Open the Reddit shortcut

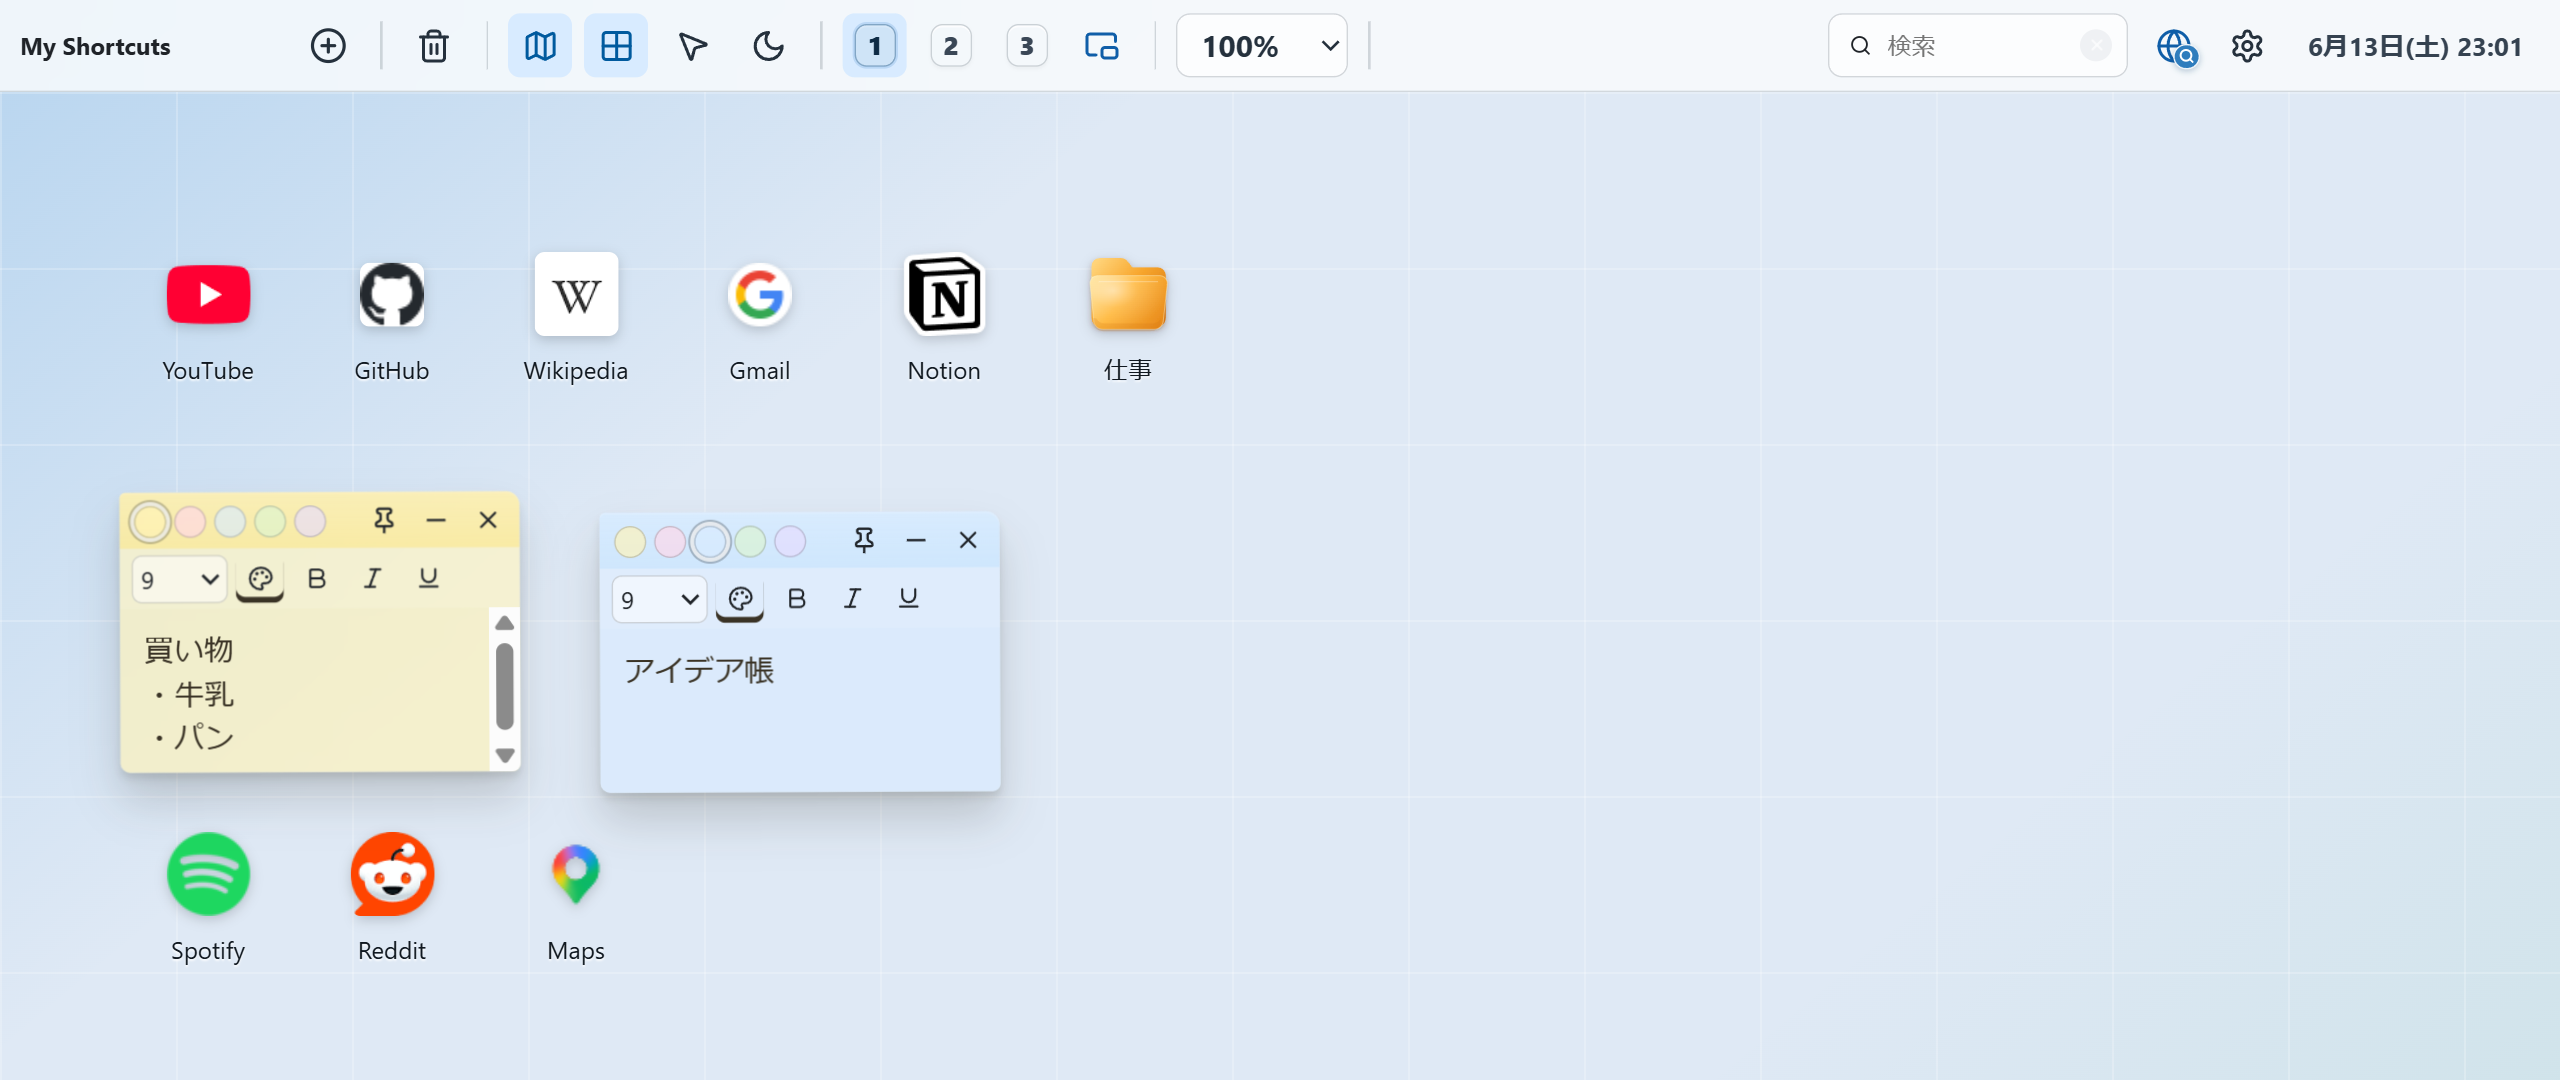(x=392, y=899)
